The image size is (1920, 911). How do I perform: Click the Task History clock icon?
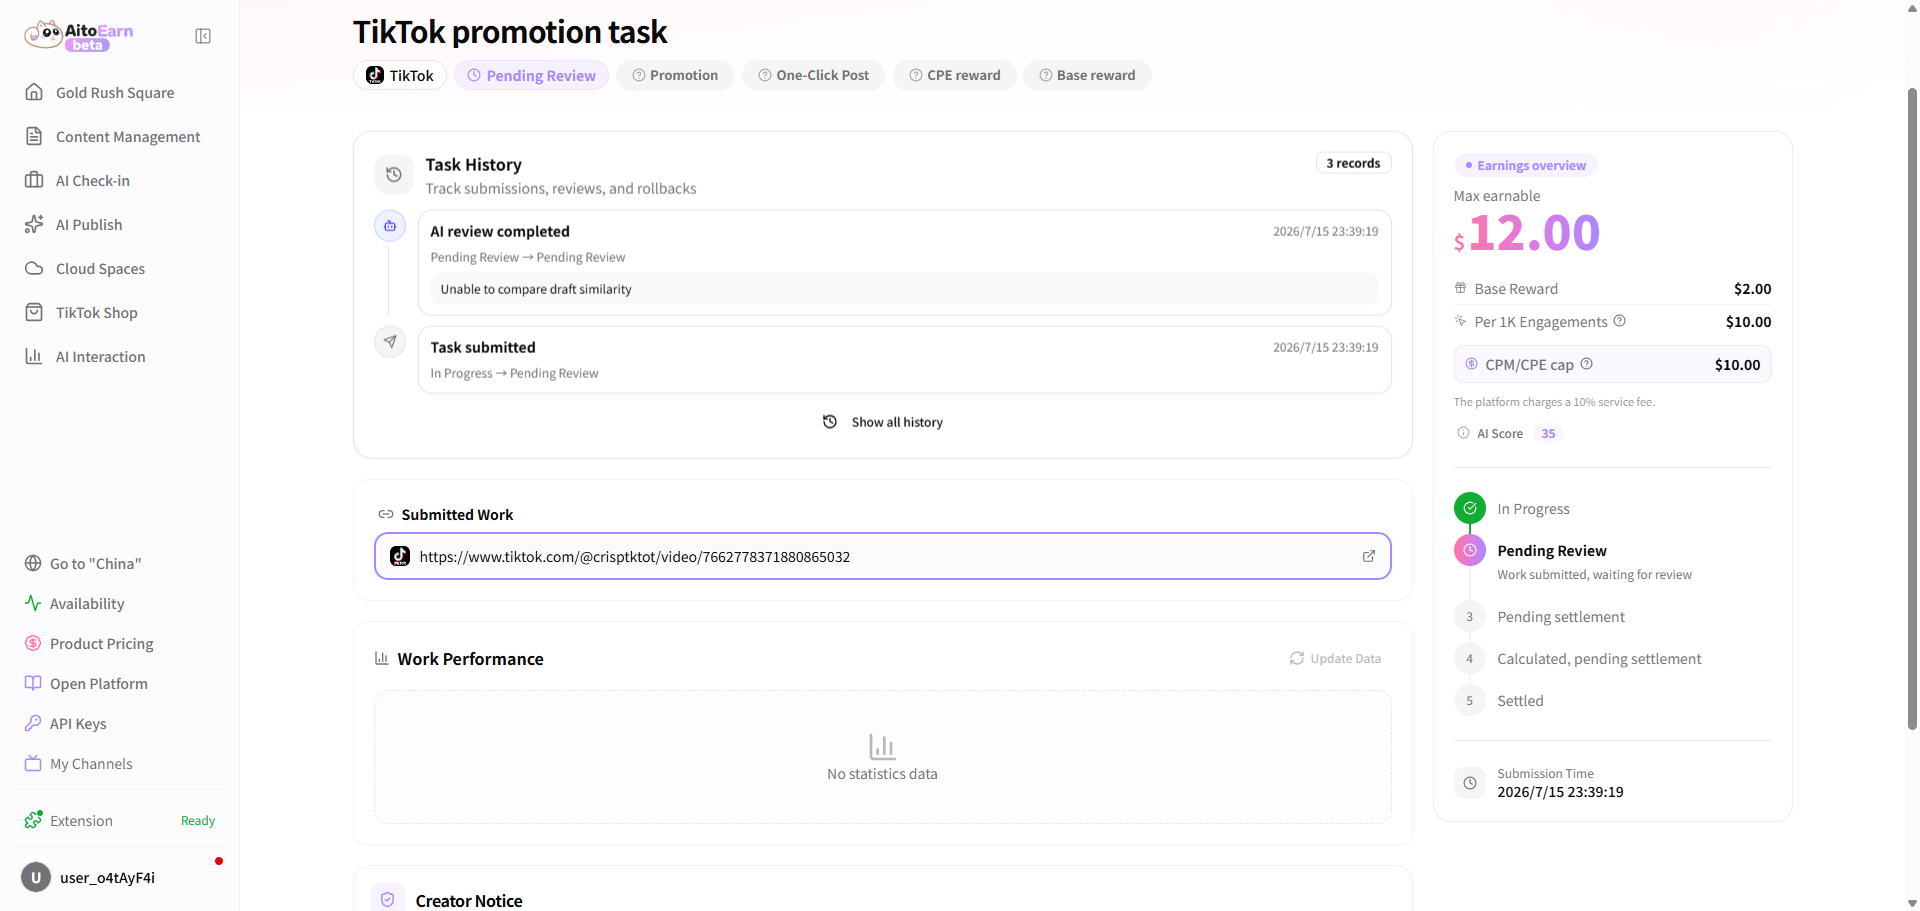tap(394, 174)
